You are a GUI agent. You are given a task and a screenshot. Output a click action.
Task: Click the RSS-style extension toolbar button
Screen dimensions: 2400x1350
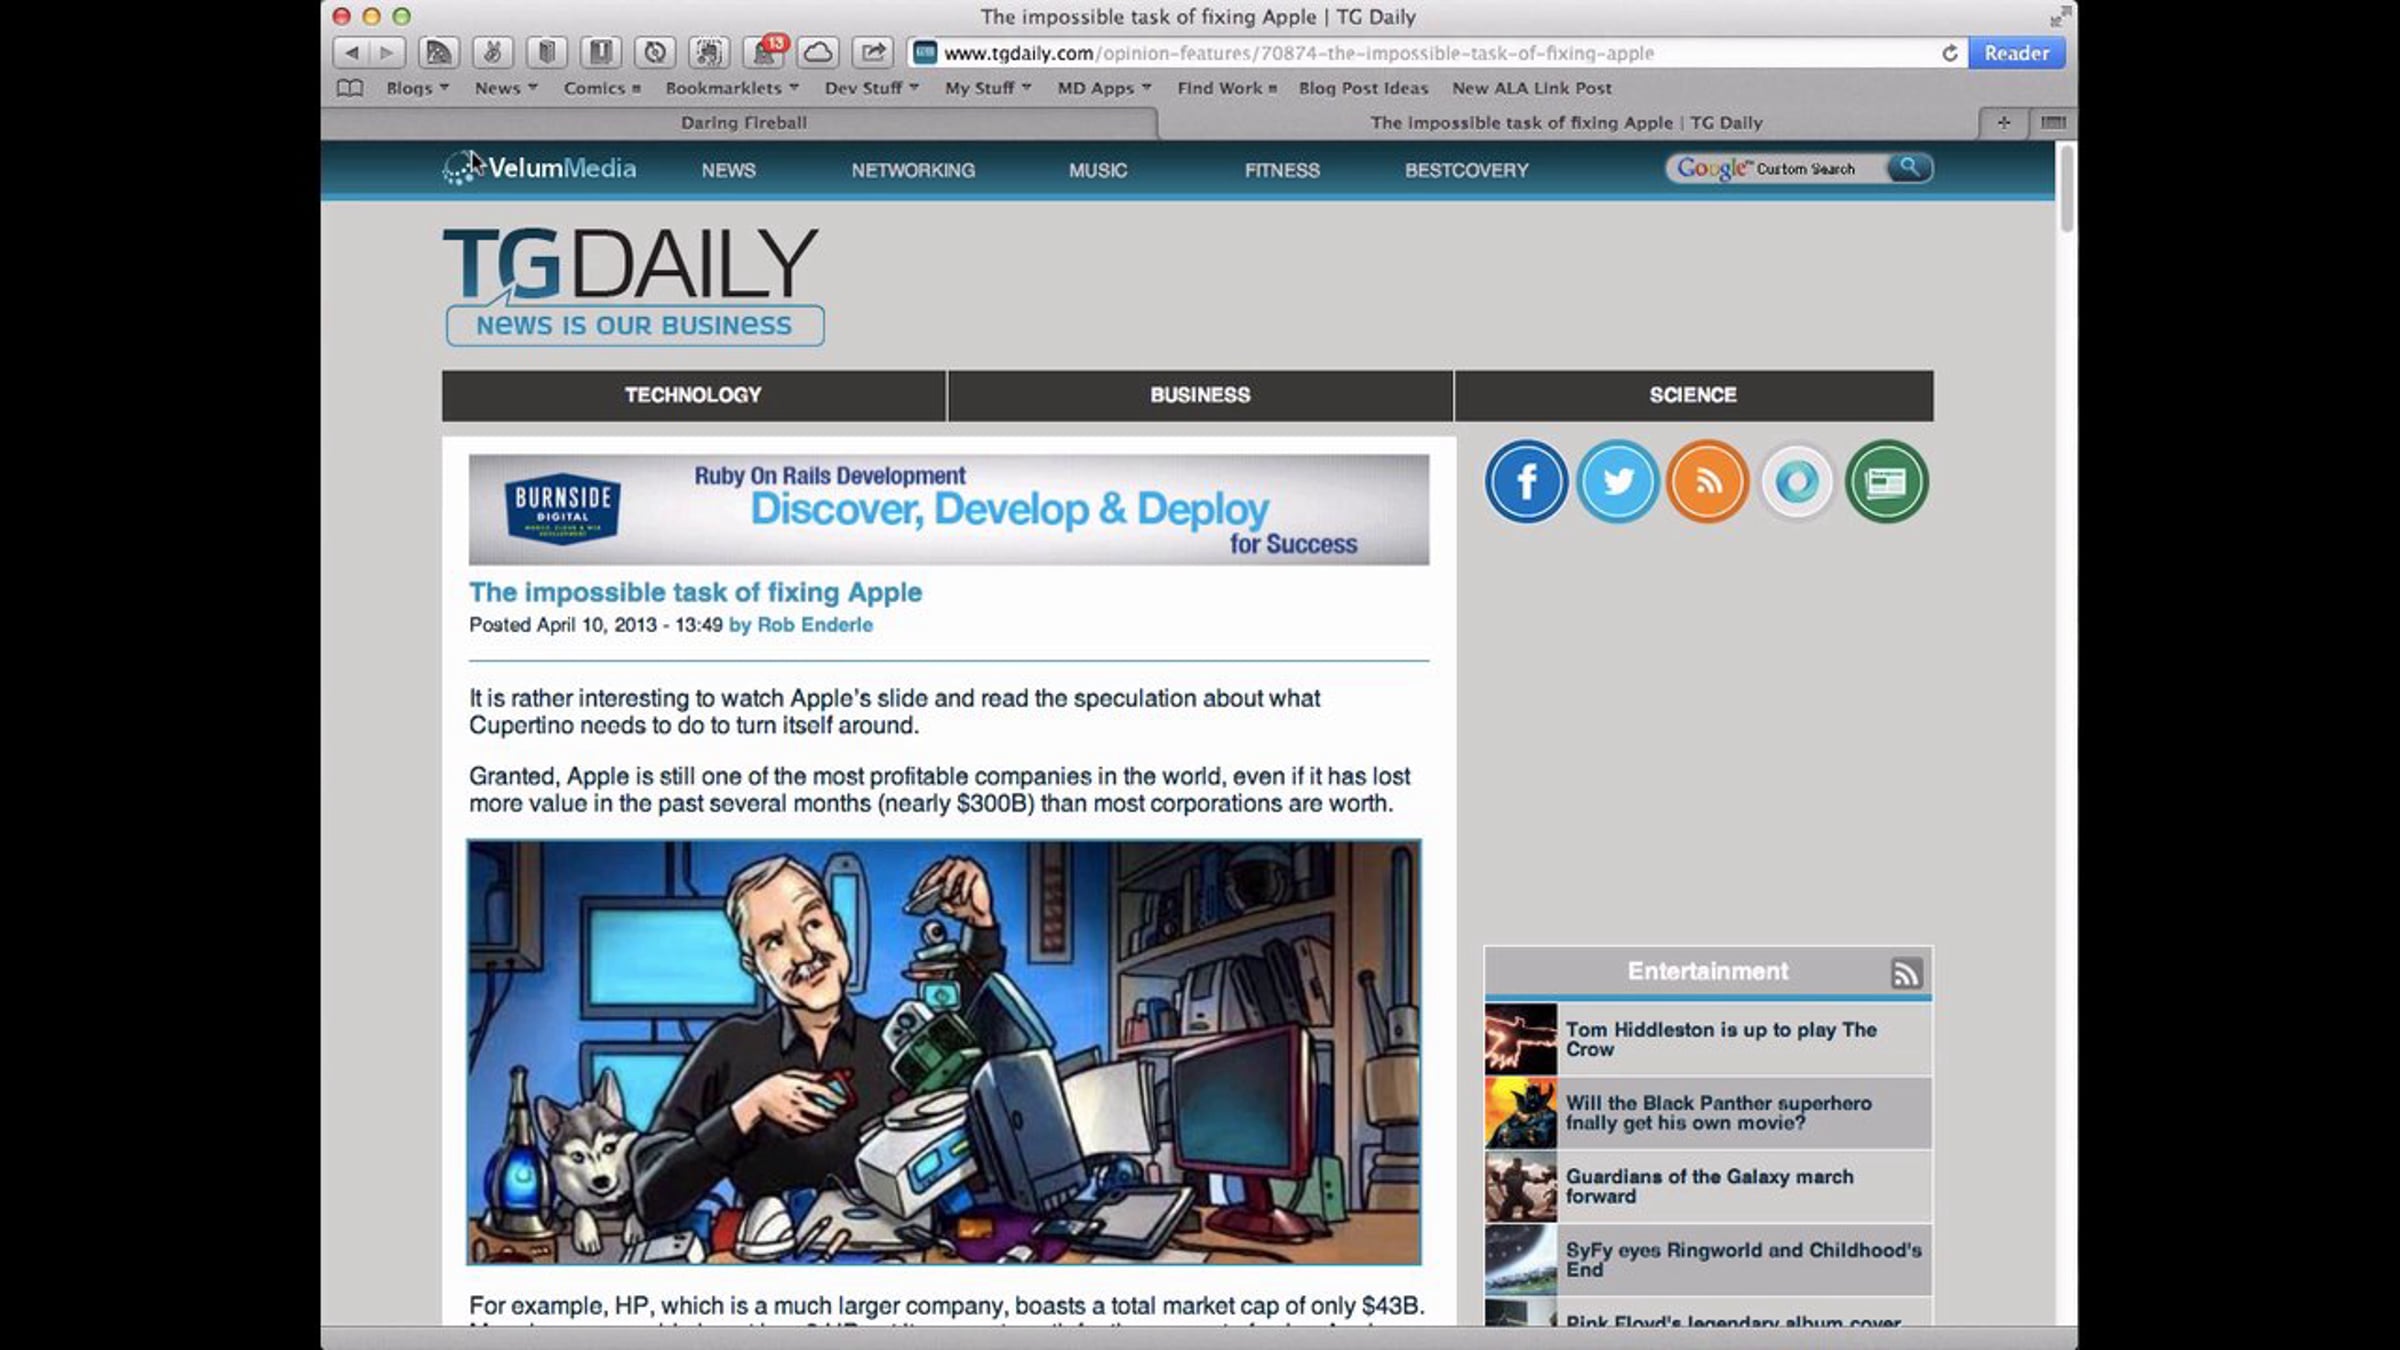point(439,53)
